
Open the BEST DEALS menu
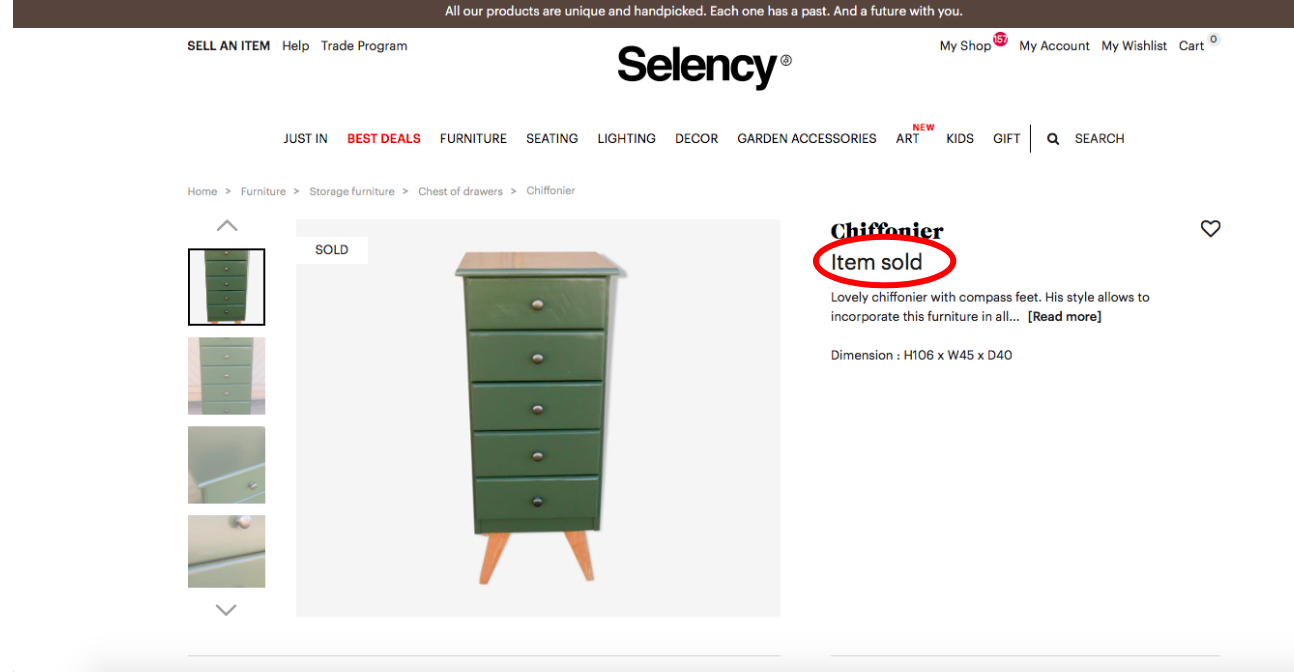pos(384,139)
